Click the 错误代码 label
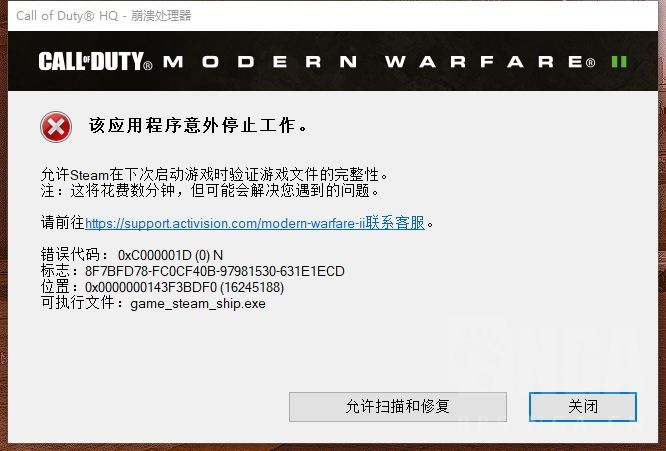Image resolution: width=666 pixels, height=451 pixels. tap(70, 255)
